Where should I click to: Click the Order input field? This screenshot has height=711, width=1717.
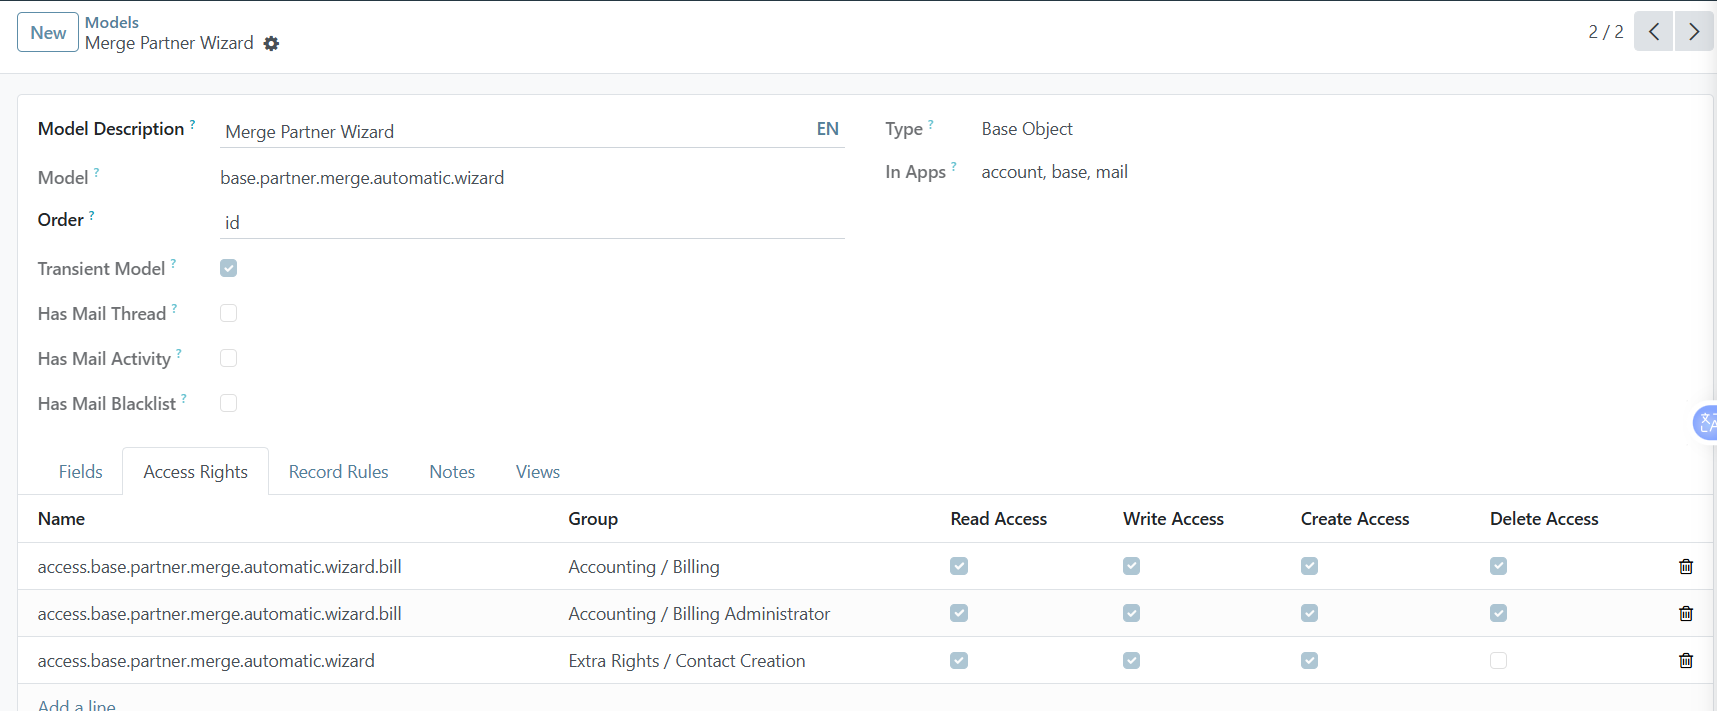click(530, 223)
